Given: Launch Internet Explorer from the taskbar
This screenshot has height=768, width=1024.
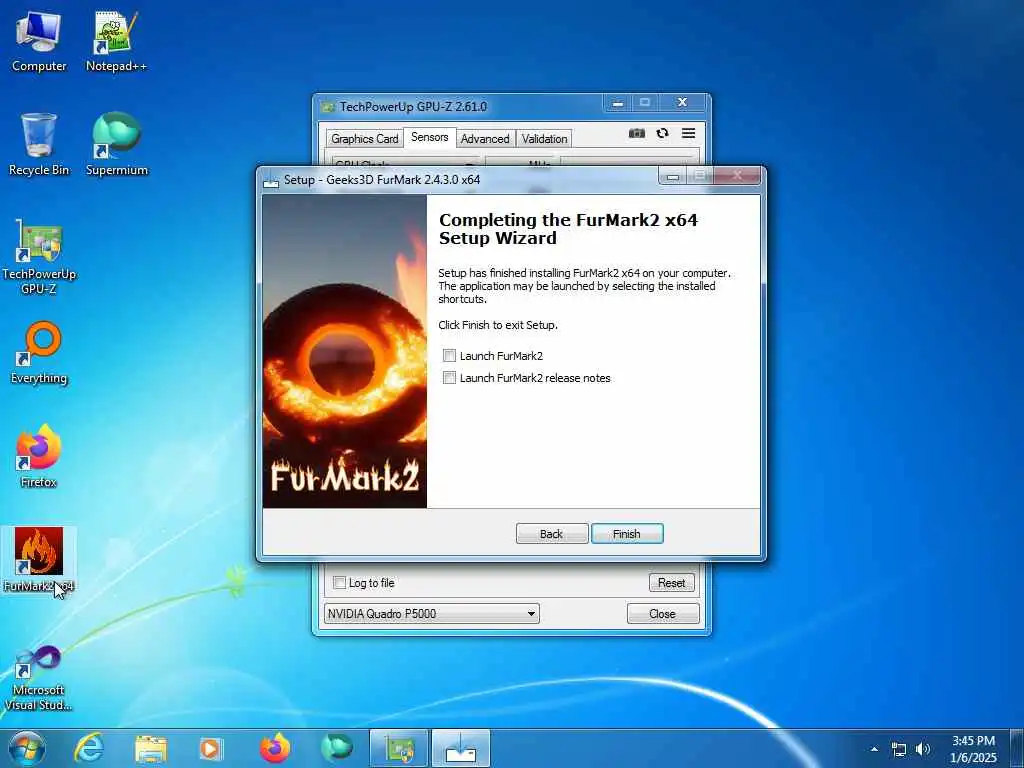Looking at the screenshot, I should coord(88,748).
